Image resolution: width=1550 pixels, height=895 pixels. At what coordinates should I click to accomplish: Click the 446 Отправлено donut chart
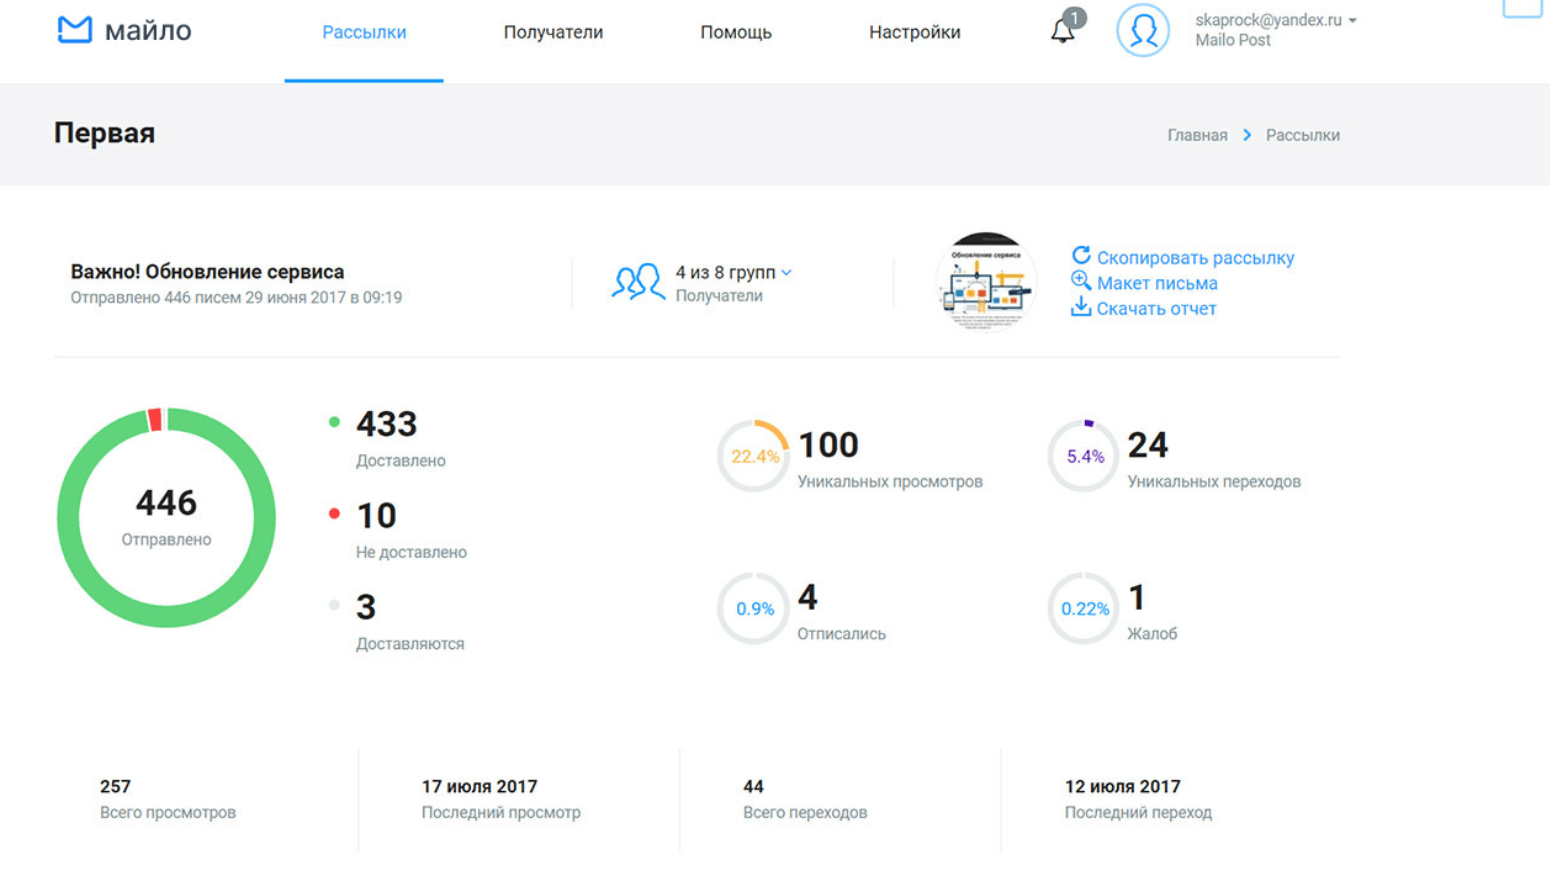pyautogui.click(x=166, y=518)
